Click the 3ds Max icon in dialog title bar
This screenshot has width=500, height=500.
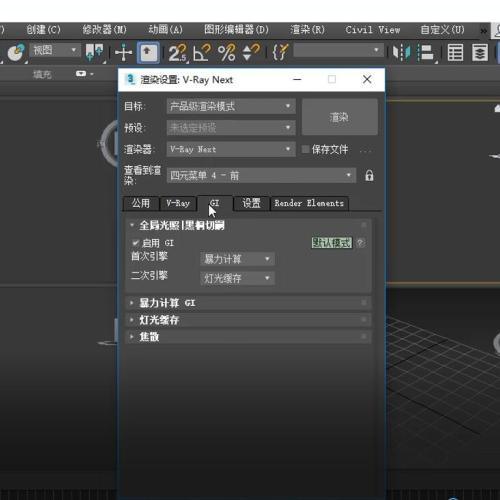130,80
